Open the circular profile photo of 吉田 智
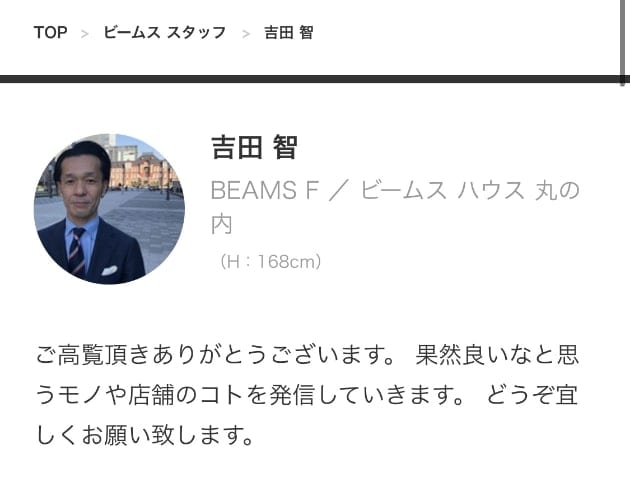This screenshot has width=630, height=483. click(x=109, y=209)
